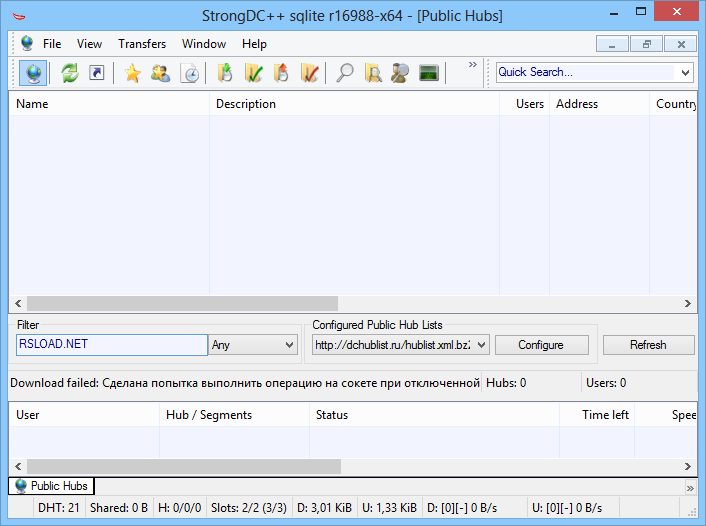
Task: Click tab bar overflow chevron at right
Action: point(690,488)
